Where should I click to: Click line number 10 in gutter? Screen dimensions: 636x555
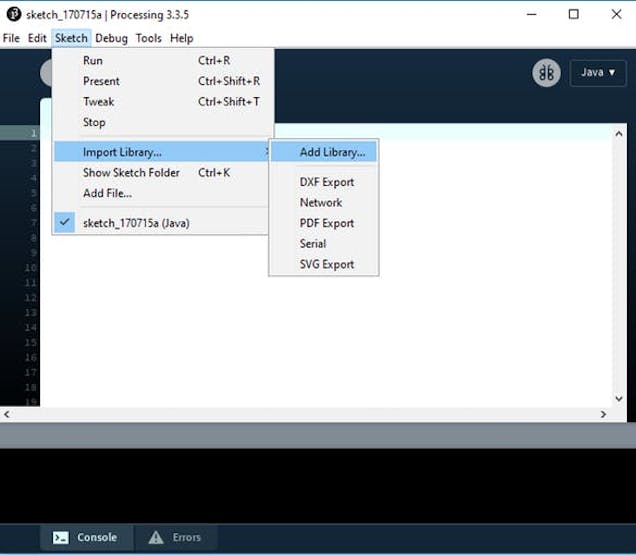(x=30, y=268)
